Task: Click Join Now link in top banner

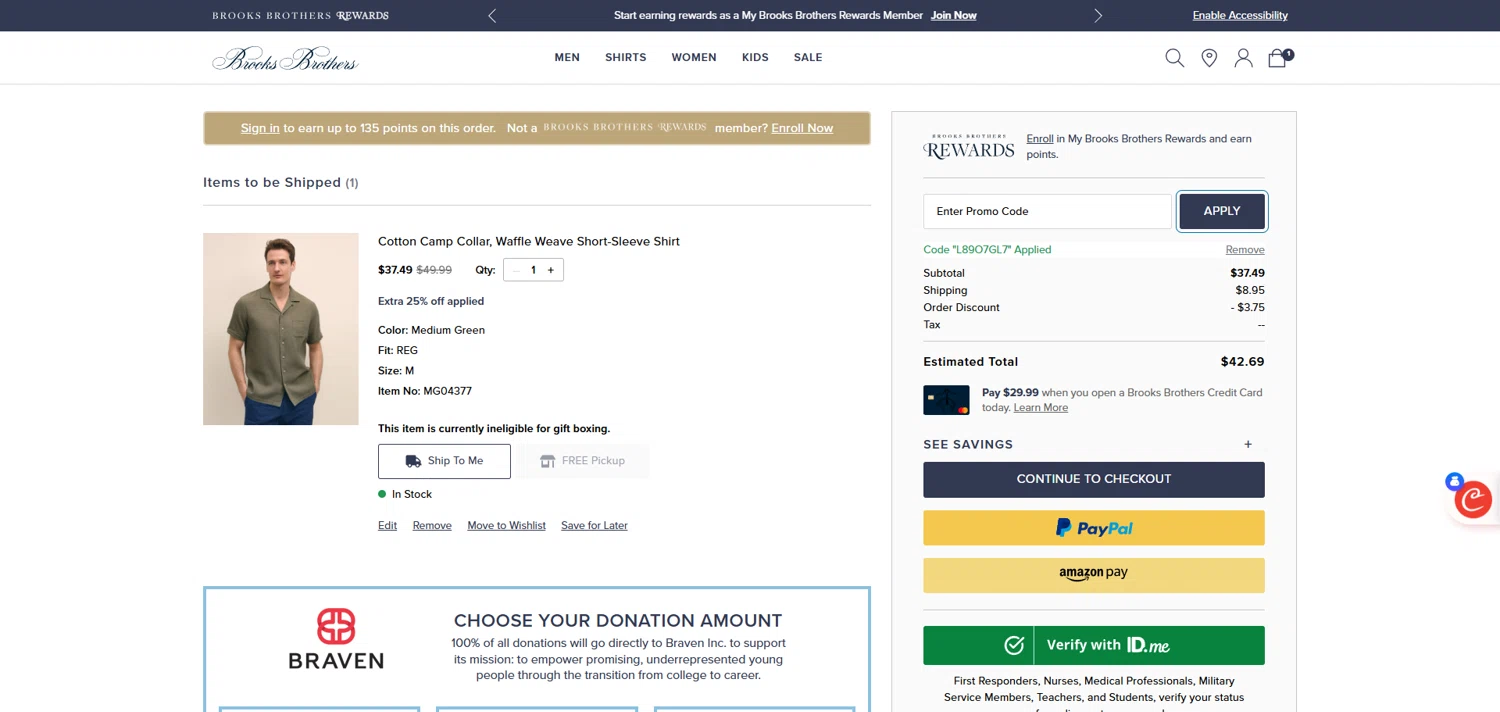Action: pos(953,16)
